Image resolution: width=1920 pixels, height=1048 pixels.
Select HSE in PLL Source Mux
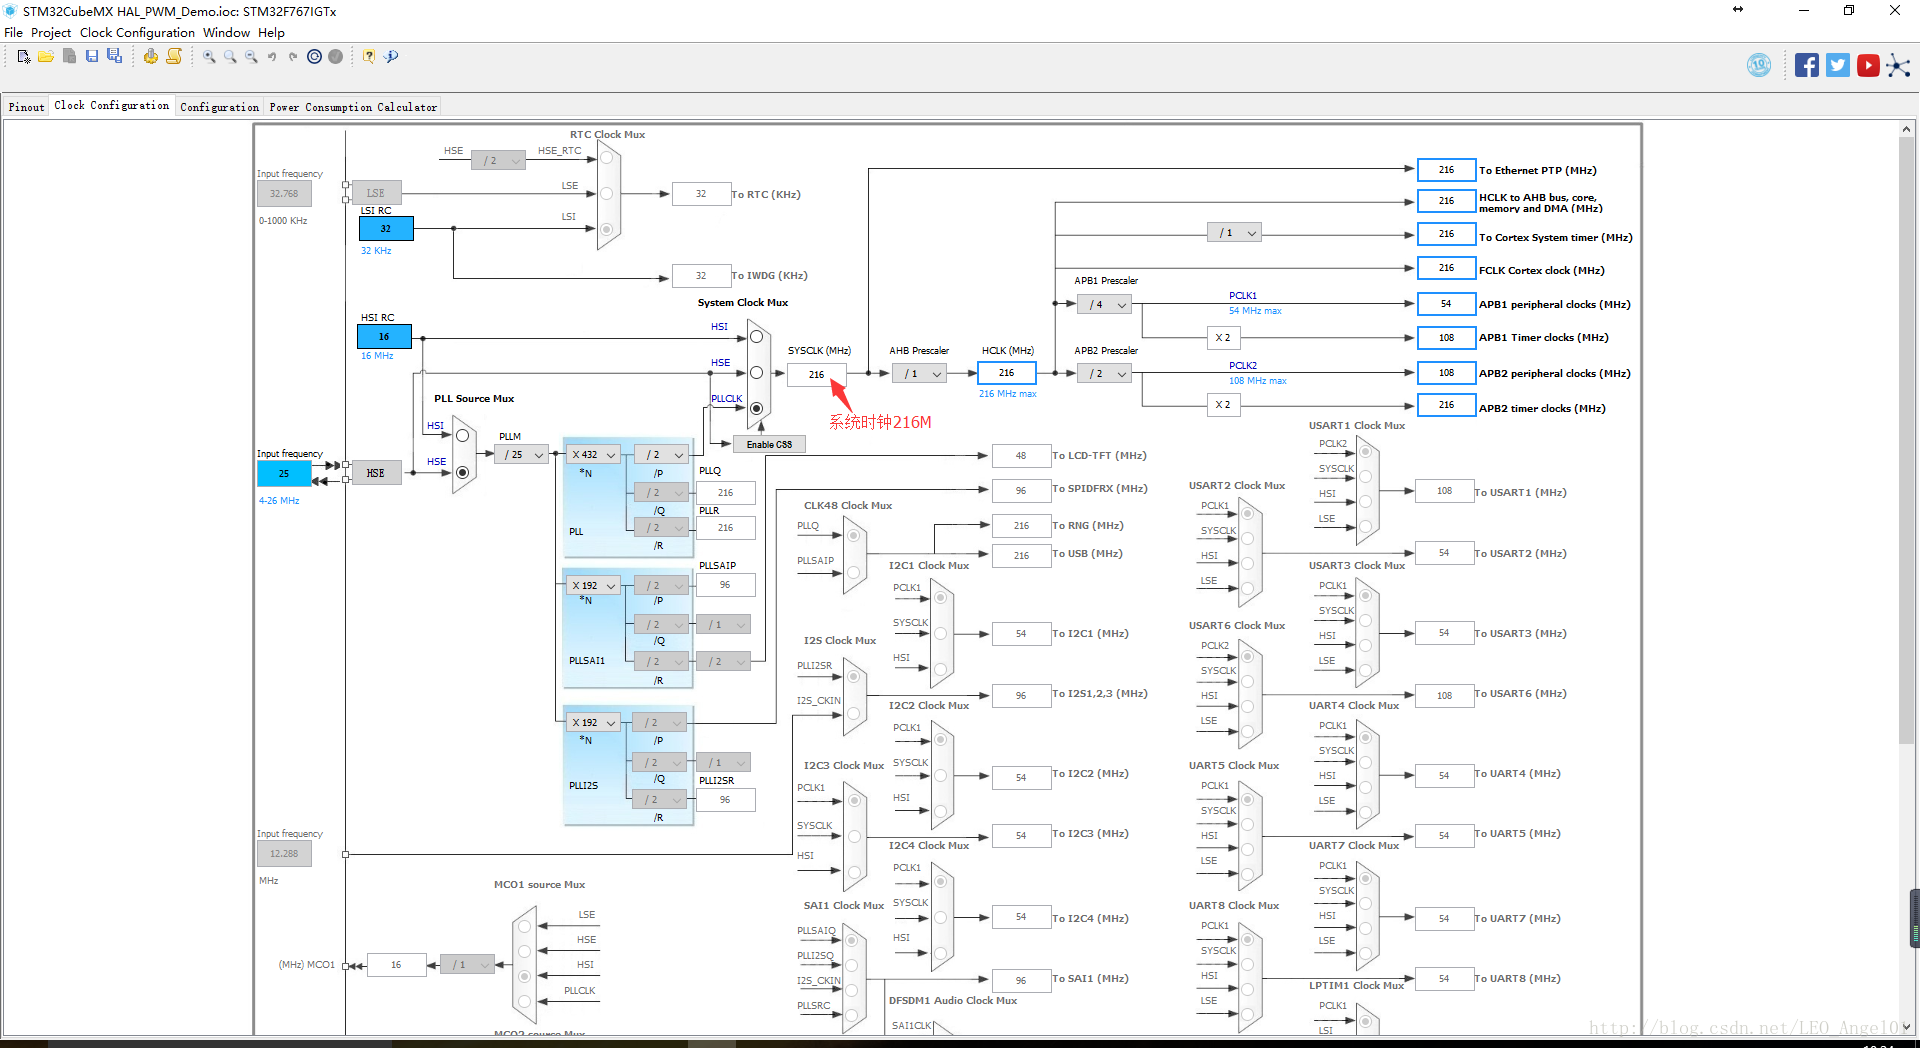click(x=462, y=472)
